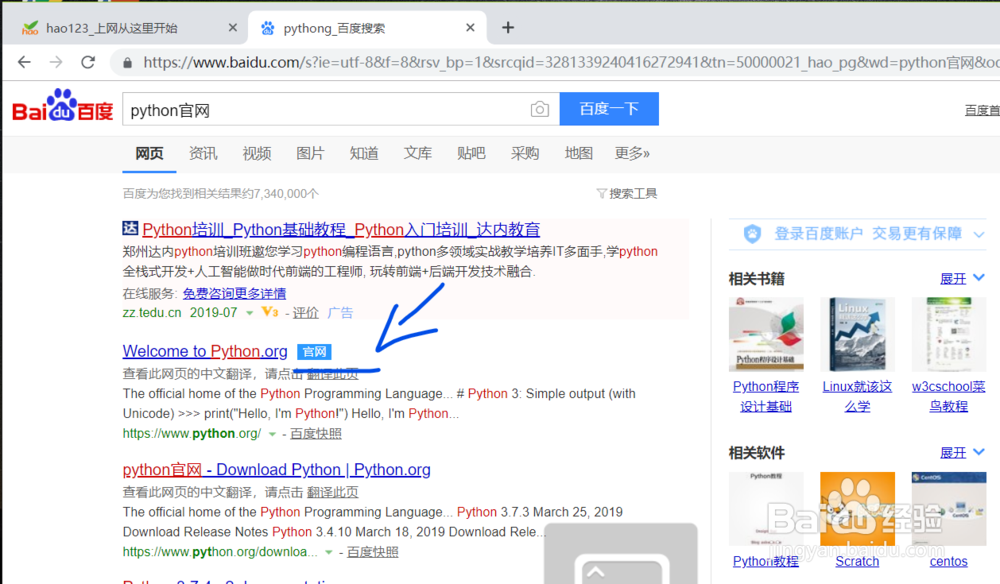Select the 采购 search category
The image size is (1000, 584).
(525, 153)
